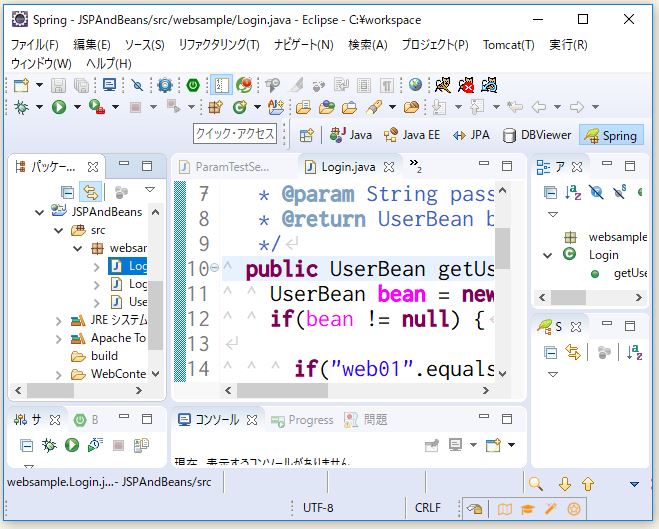659x529 pixels.
Task: Toggle Link with Editor in Package Explorer
Action: [91, 192]
